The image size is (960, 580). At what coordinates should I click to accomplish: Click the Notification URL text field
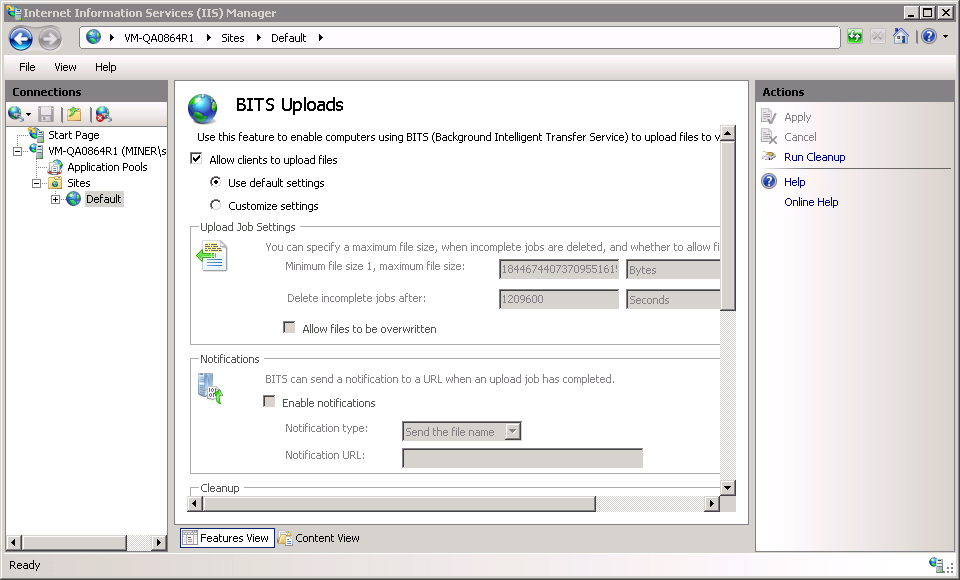522,458
